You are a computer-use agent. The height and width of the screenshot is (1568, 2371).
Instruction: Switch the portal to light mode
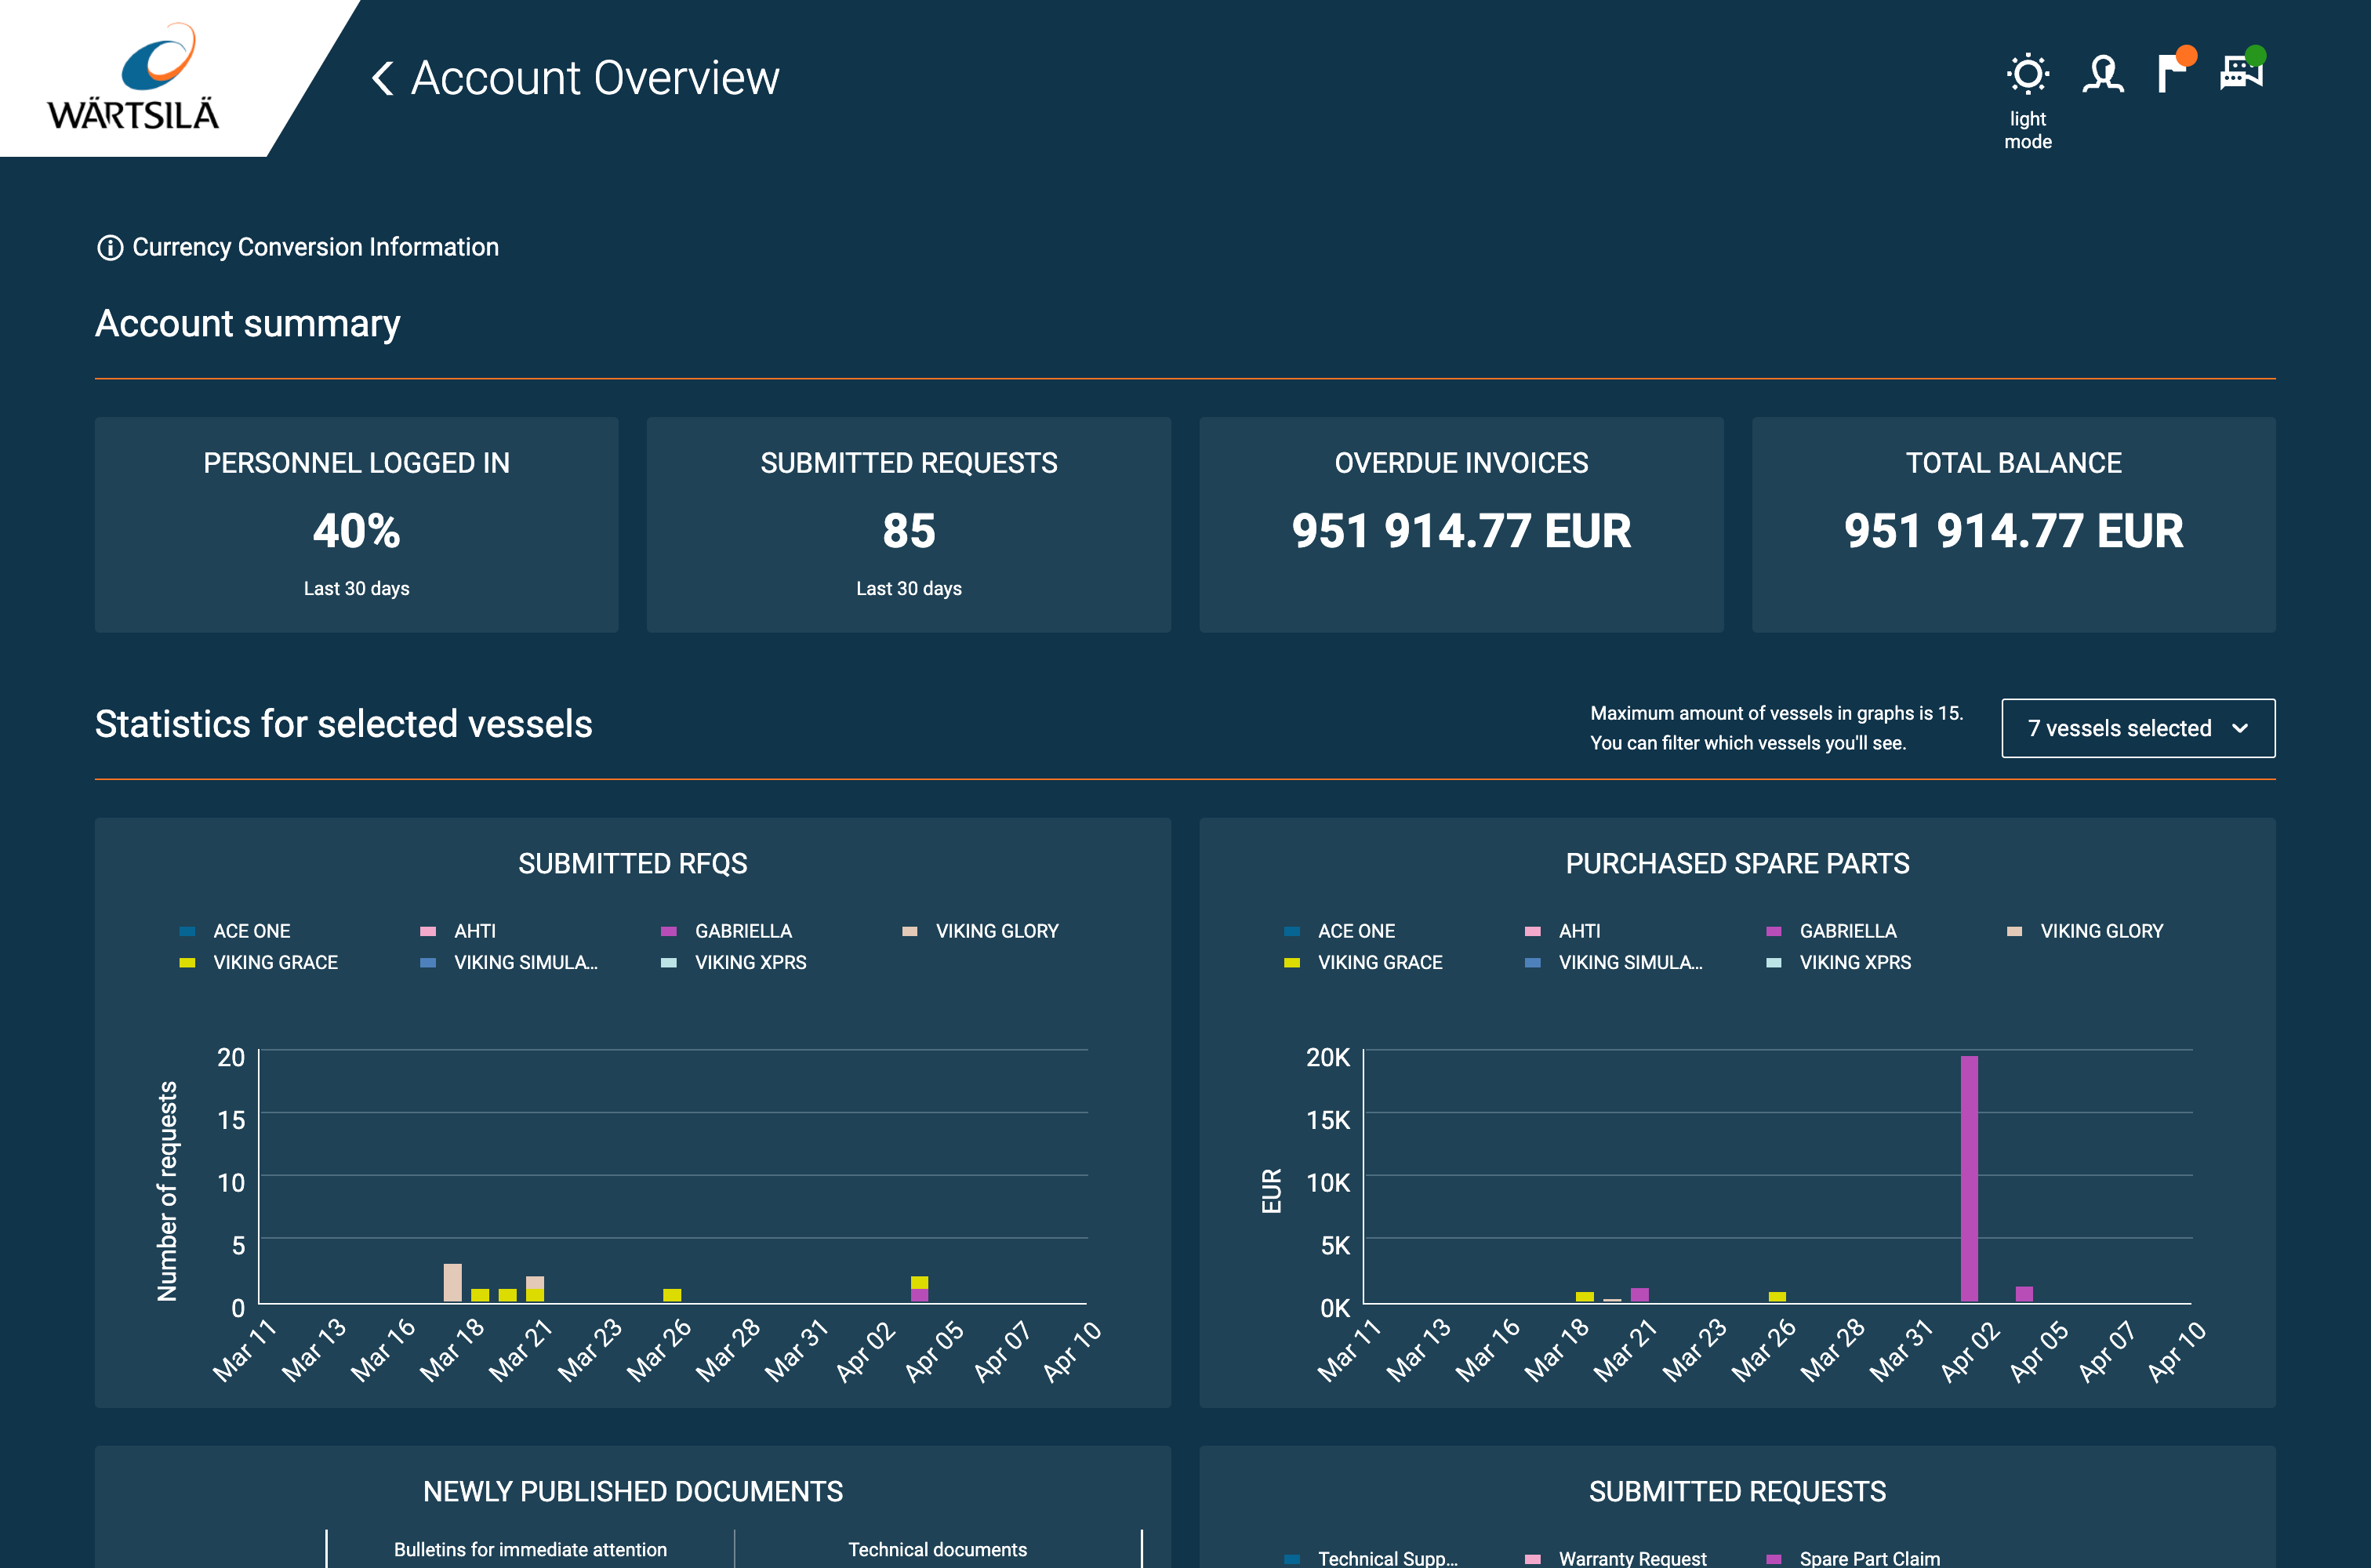click(x=2028, y=72)
